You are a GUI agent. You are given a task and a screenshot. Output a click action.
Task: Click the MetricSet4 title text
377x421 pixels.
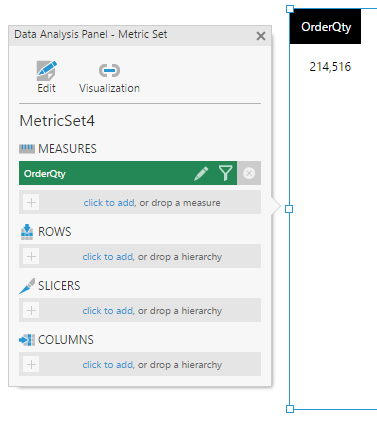click(x=57, y=121)
